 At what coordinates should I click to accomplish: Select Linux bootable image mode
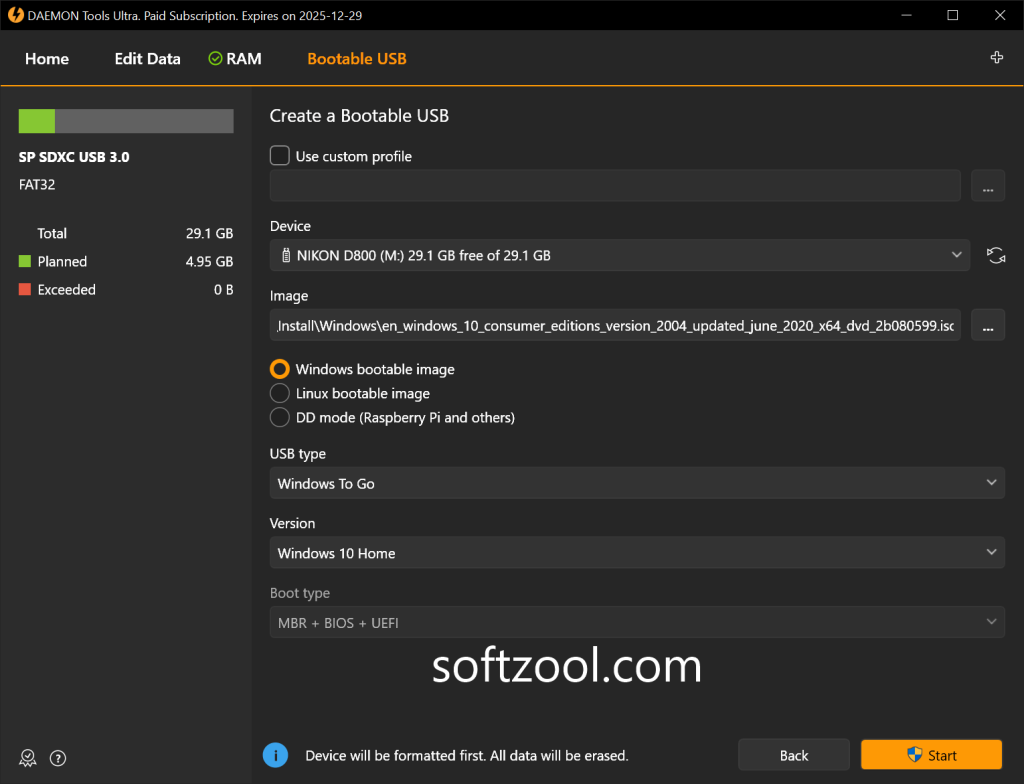pos(279,393)
